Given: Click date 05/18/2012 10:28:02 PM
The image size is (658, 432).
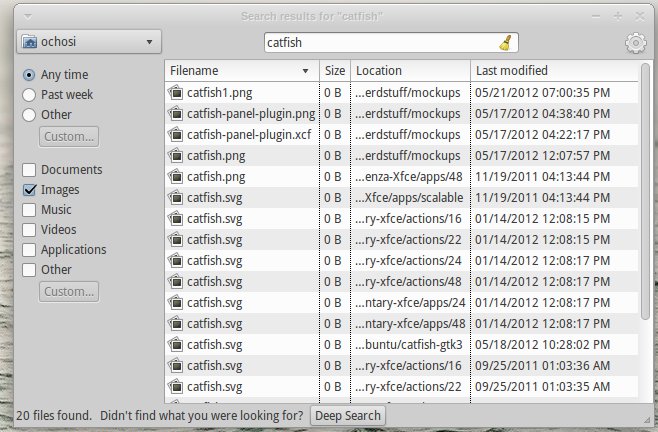Looking at the screenshot, I should click(x=542, y=345).
